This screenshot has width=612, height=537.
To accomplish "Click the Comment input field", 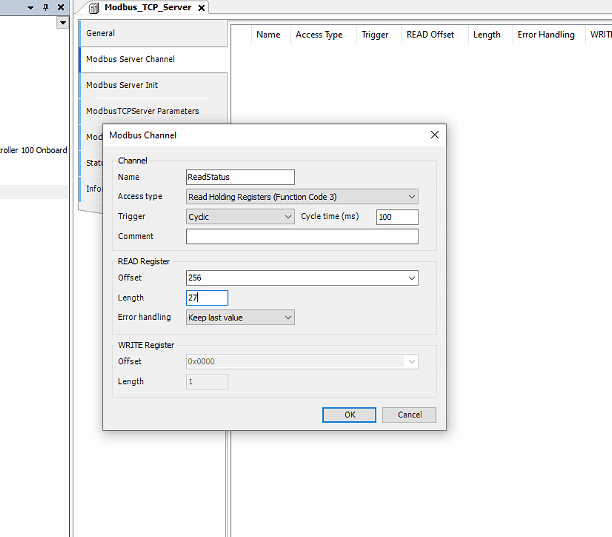I will [302, 236].
